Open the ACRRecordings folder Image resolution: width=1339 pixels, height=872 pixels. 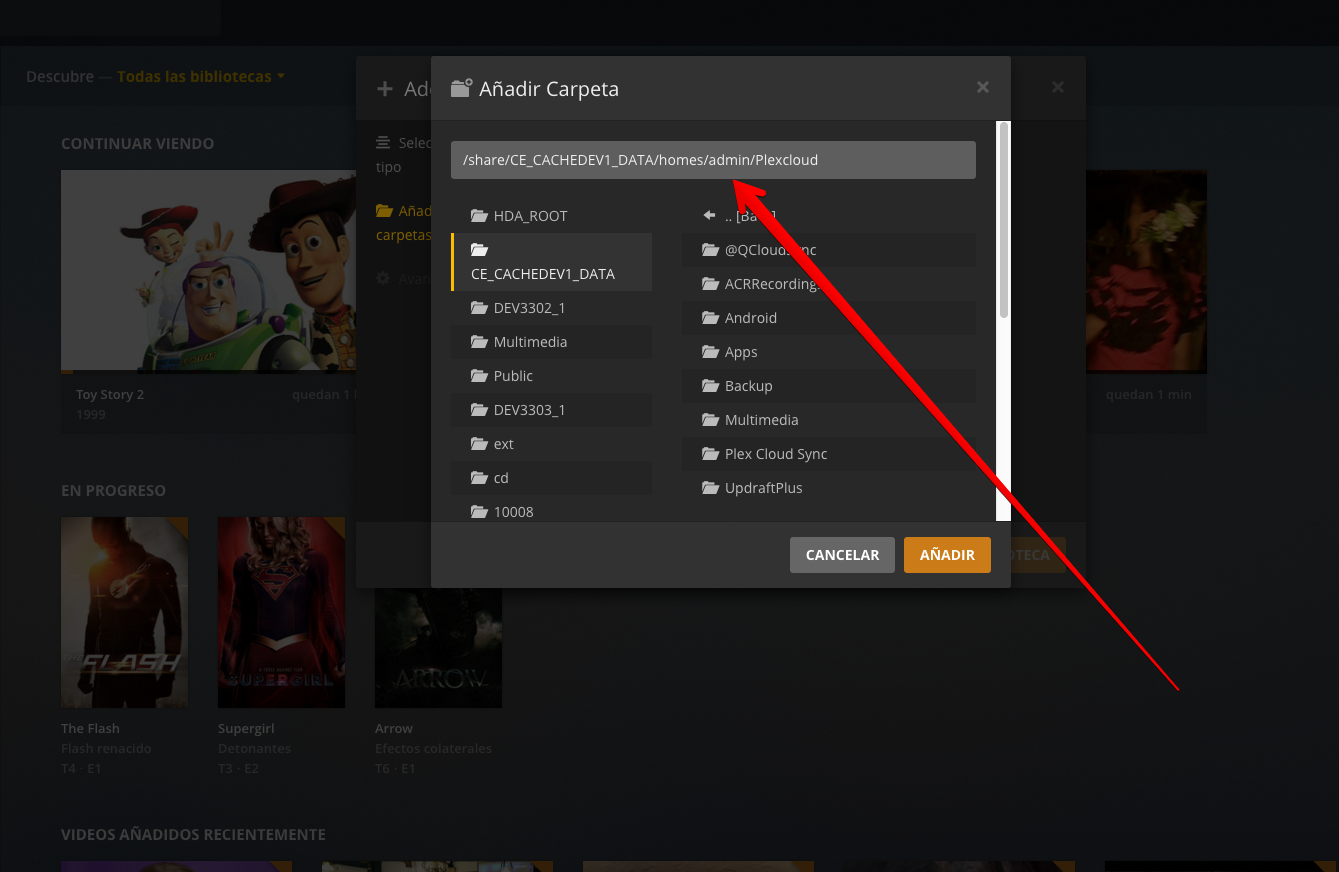829,284
